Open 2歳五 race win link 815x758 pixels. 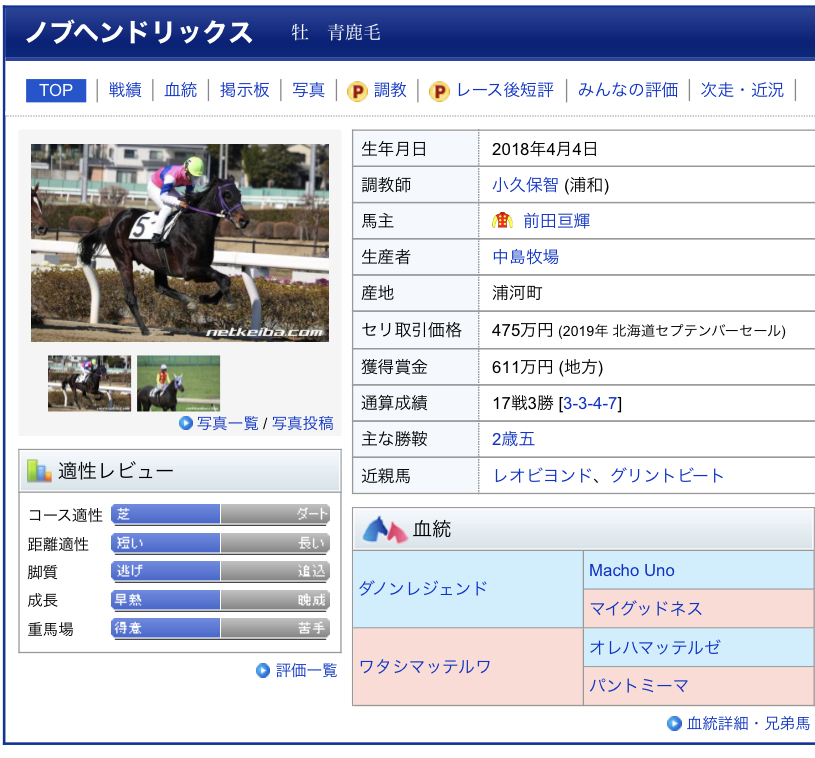click(513, 439)
